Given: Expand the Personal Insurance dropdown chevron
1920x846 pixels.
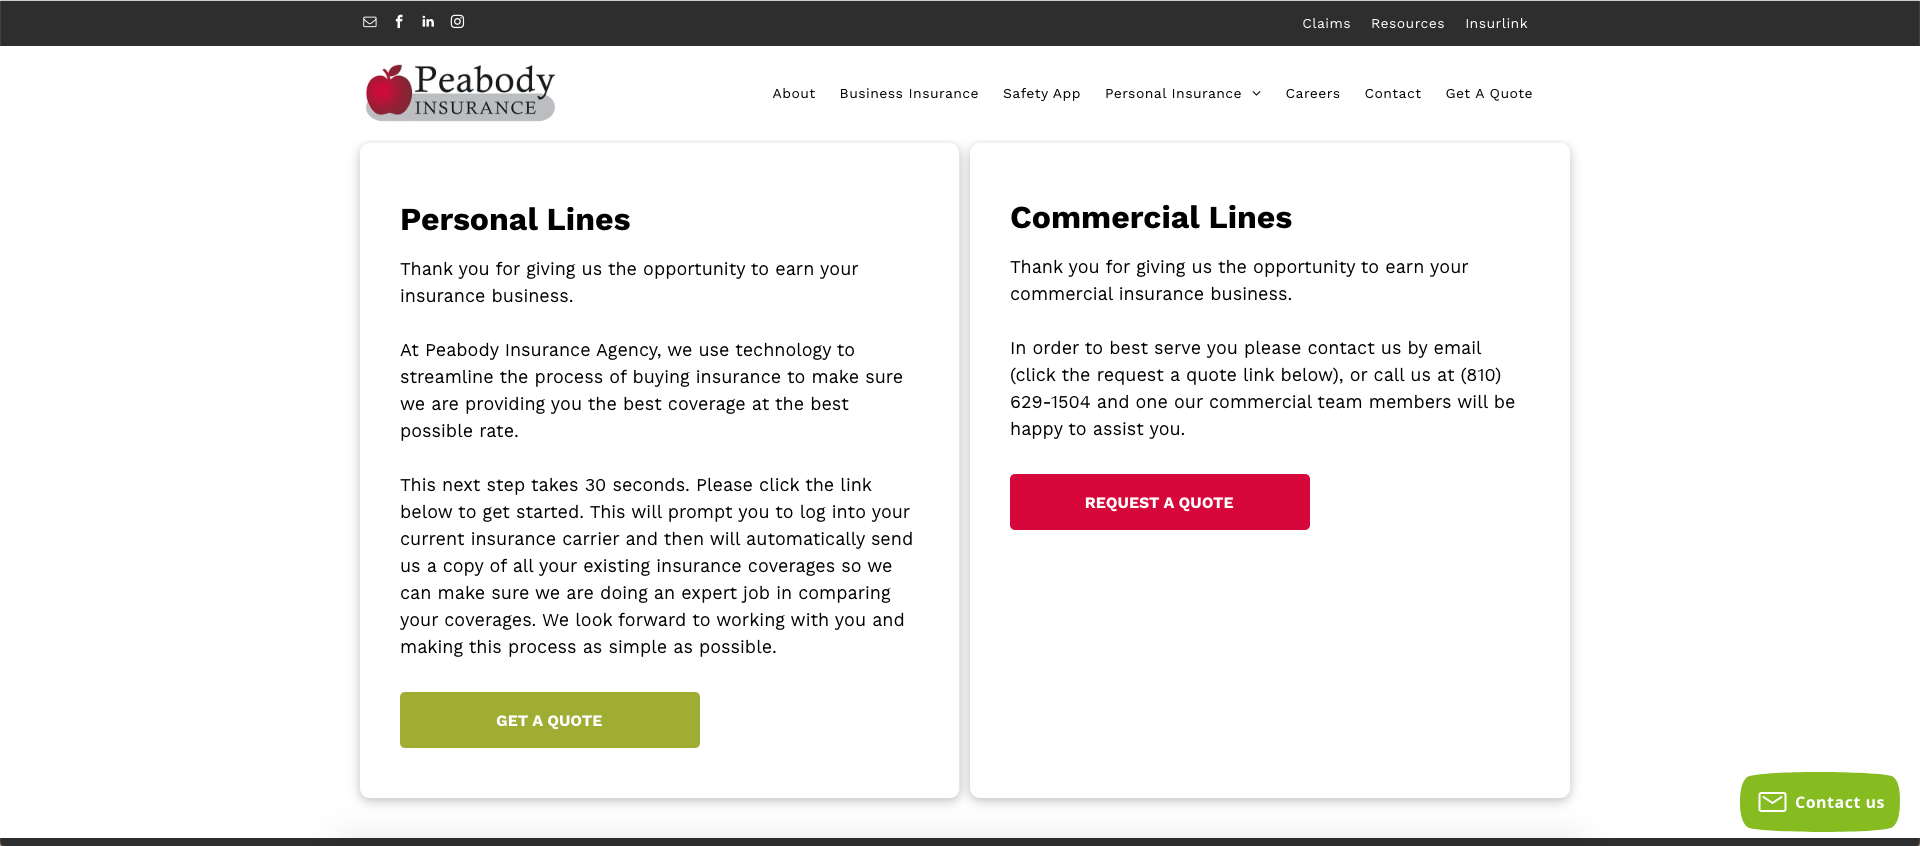Looking at the screenshot, I should point(1257,94).
